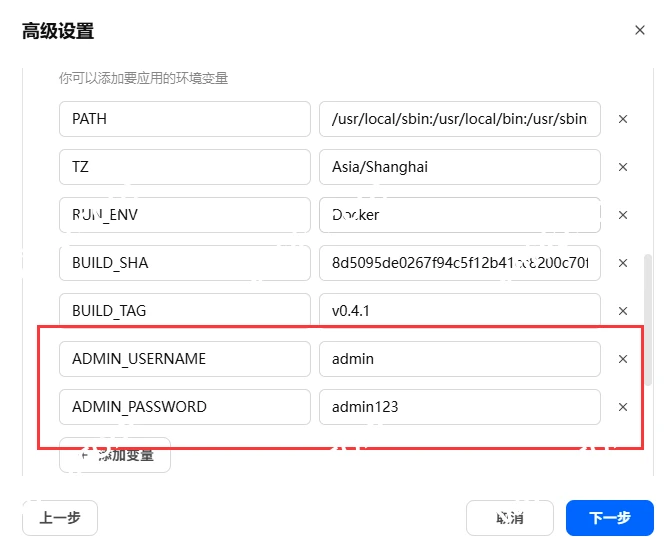Remove the PATH environment variable row
The image size is (669, 552).
click(x=622, y=119)
